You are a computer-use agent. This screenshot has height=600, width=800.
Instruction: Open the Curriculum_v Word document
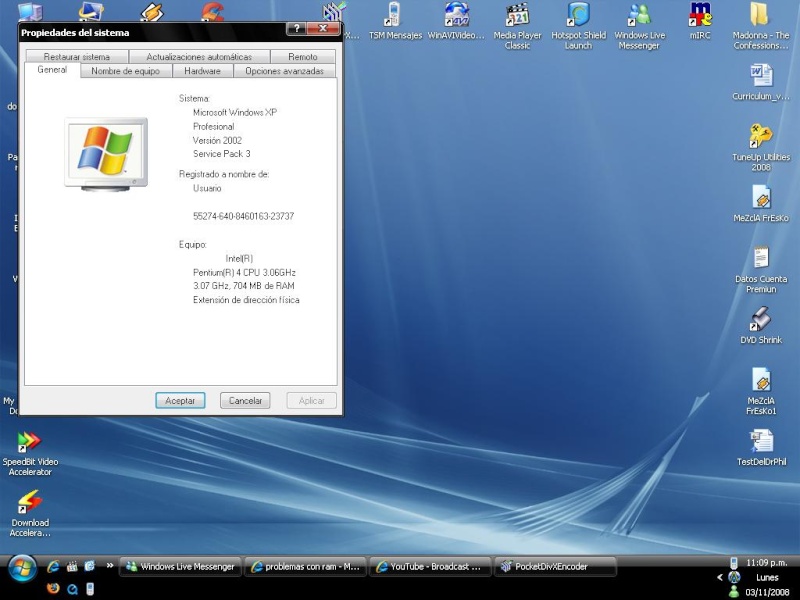[761, 82]
